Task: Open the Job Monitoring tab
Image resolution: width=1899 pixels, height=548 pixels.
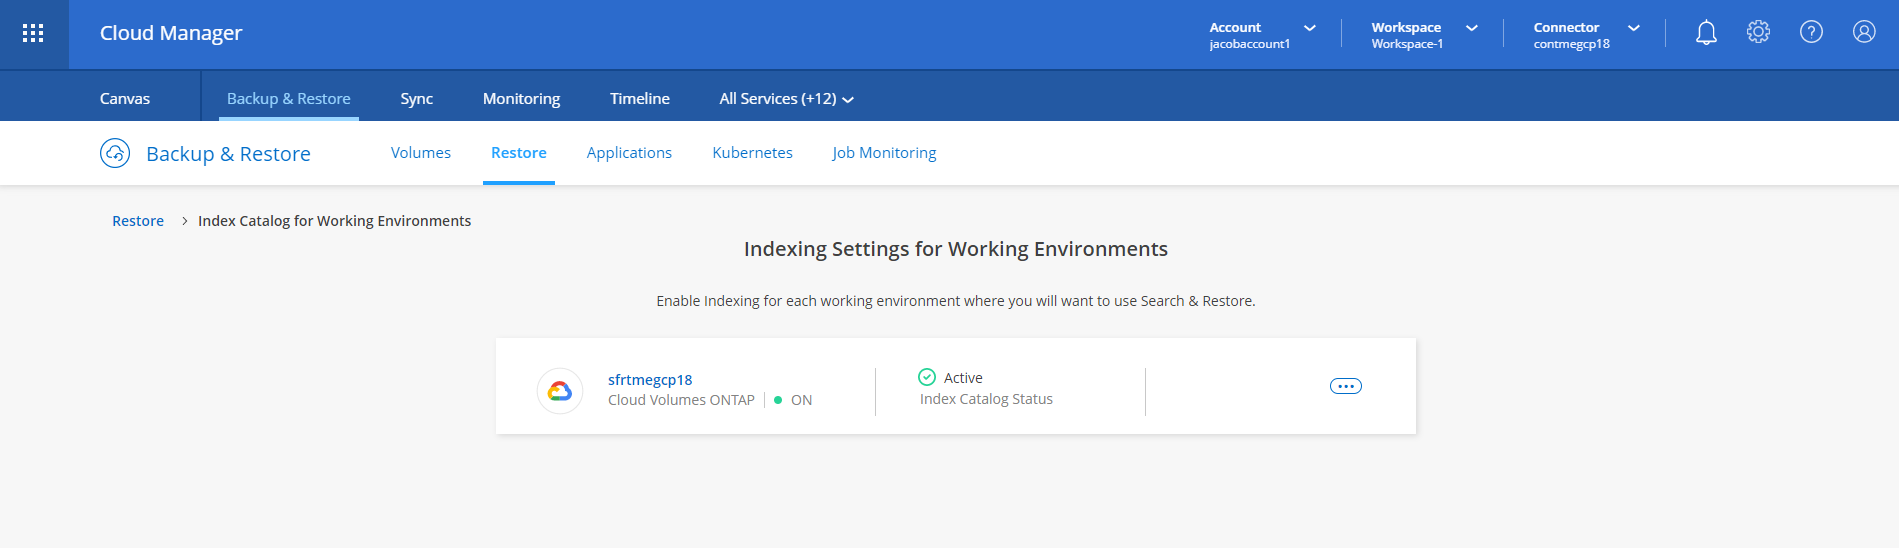Action: point(884,153)
